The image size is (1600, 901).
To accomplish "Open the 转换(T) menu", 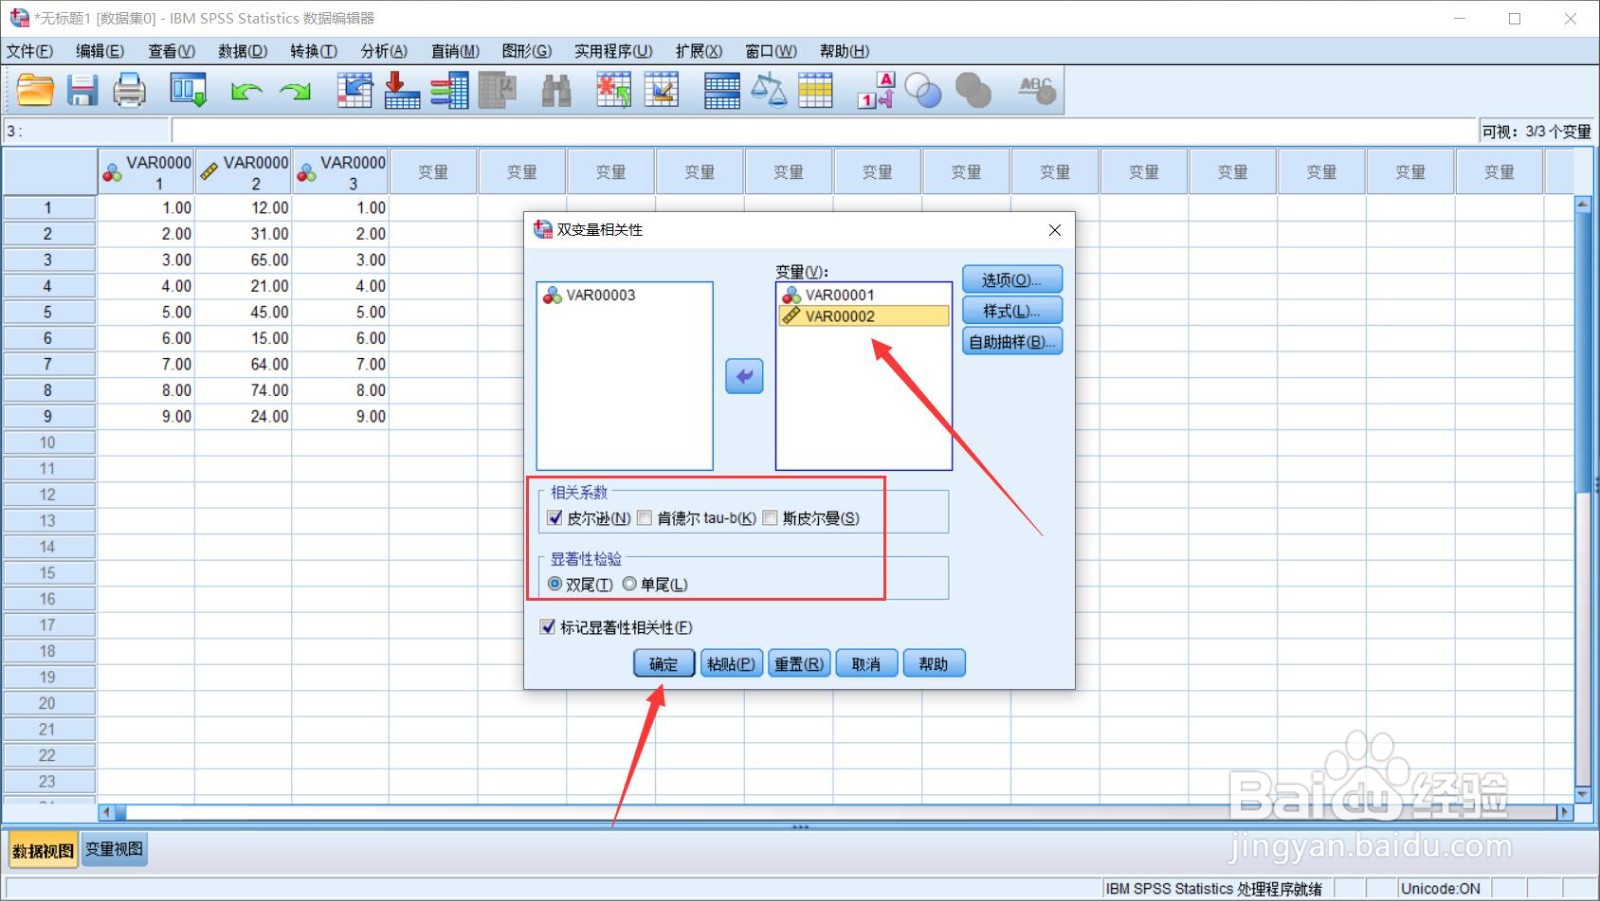I will tap(313, 51).
